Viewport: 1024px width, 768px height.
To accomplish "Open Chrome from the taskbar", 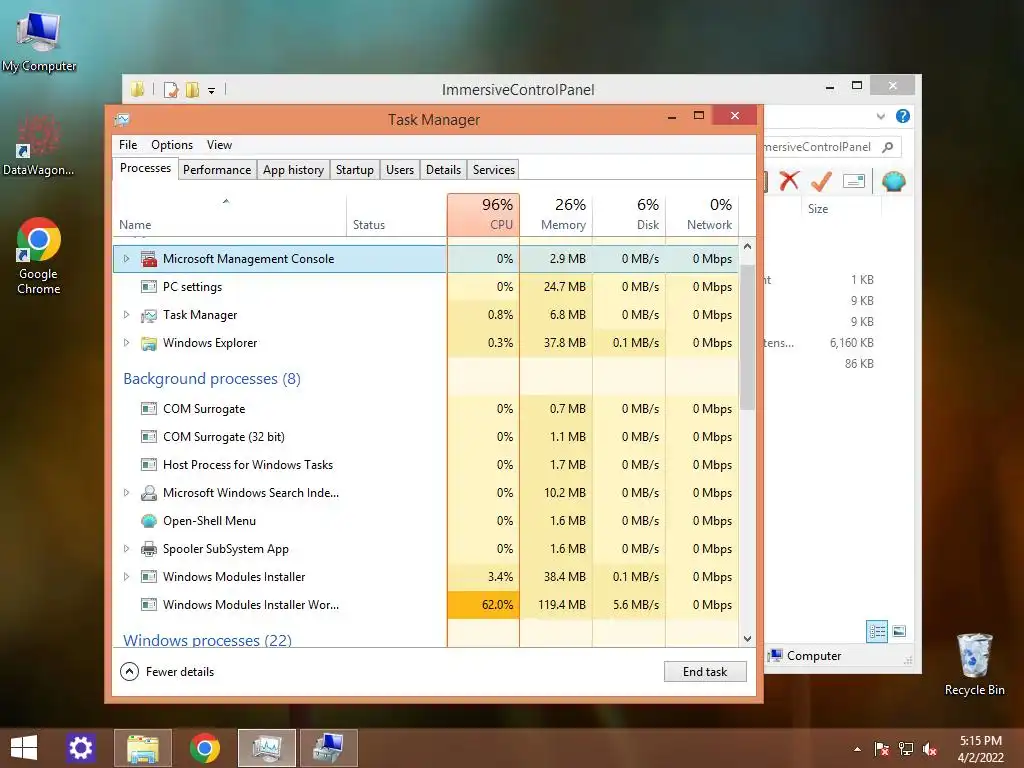I will pos(204,748).
